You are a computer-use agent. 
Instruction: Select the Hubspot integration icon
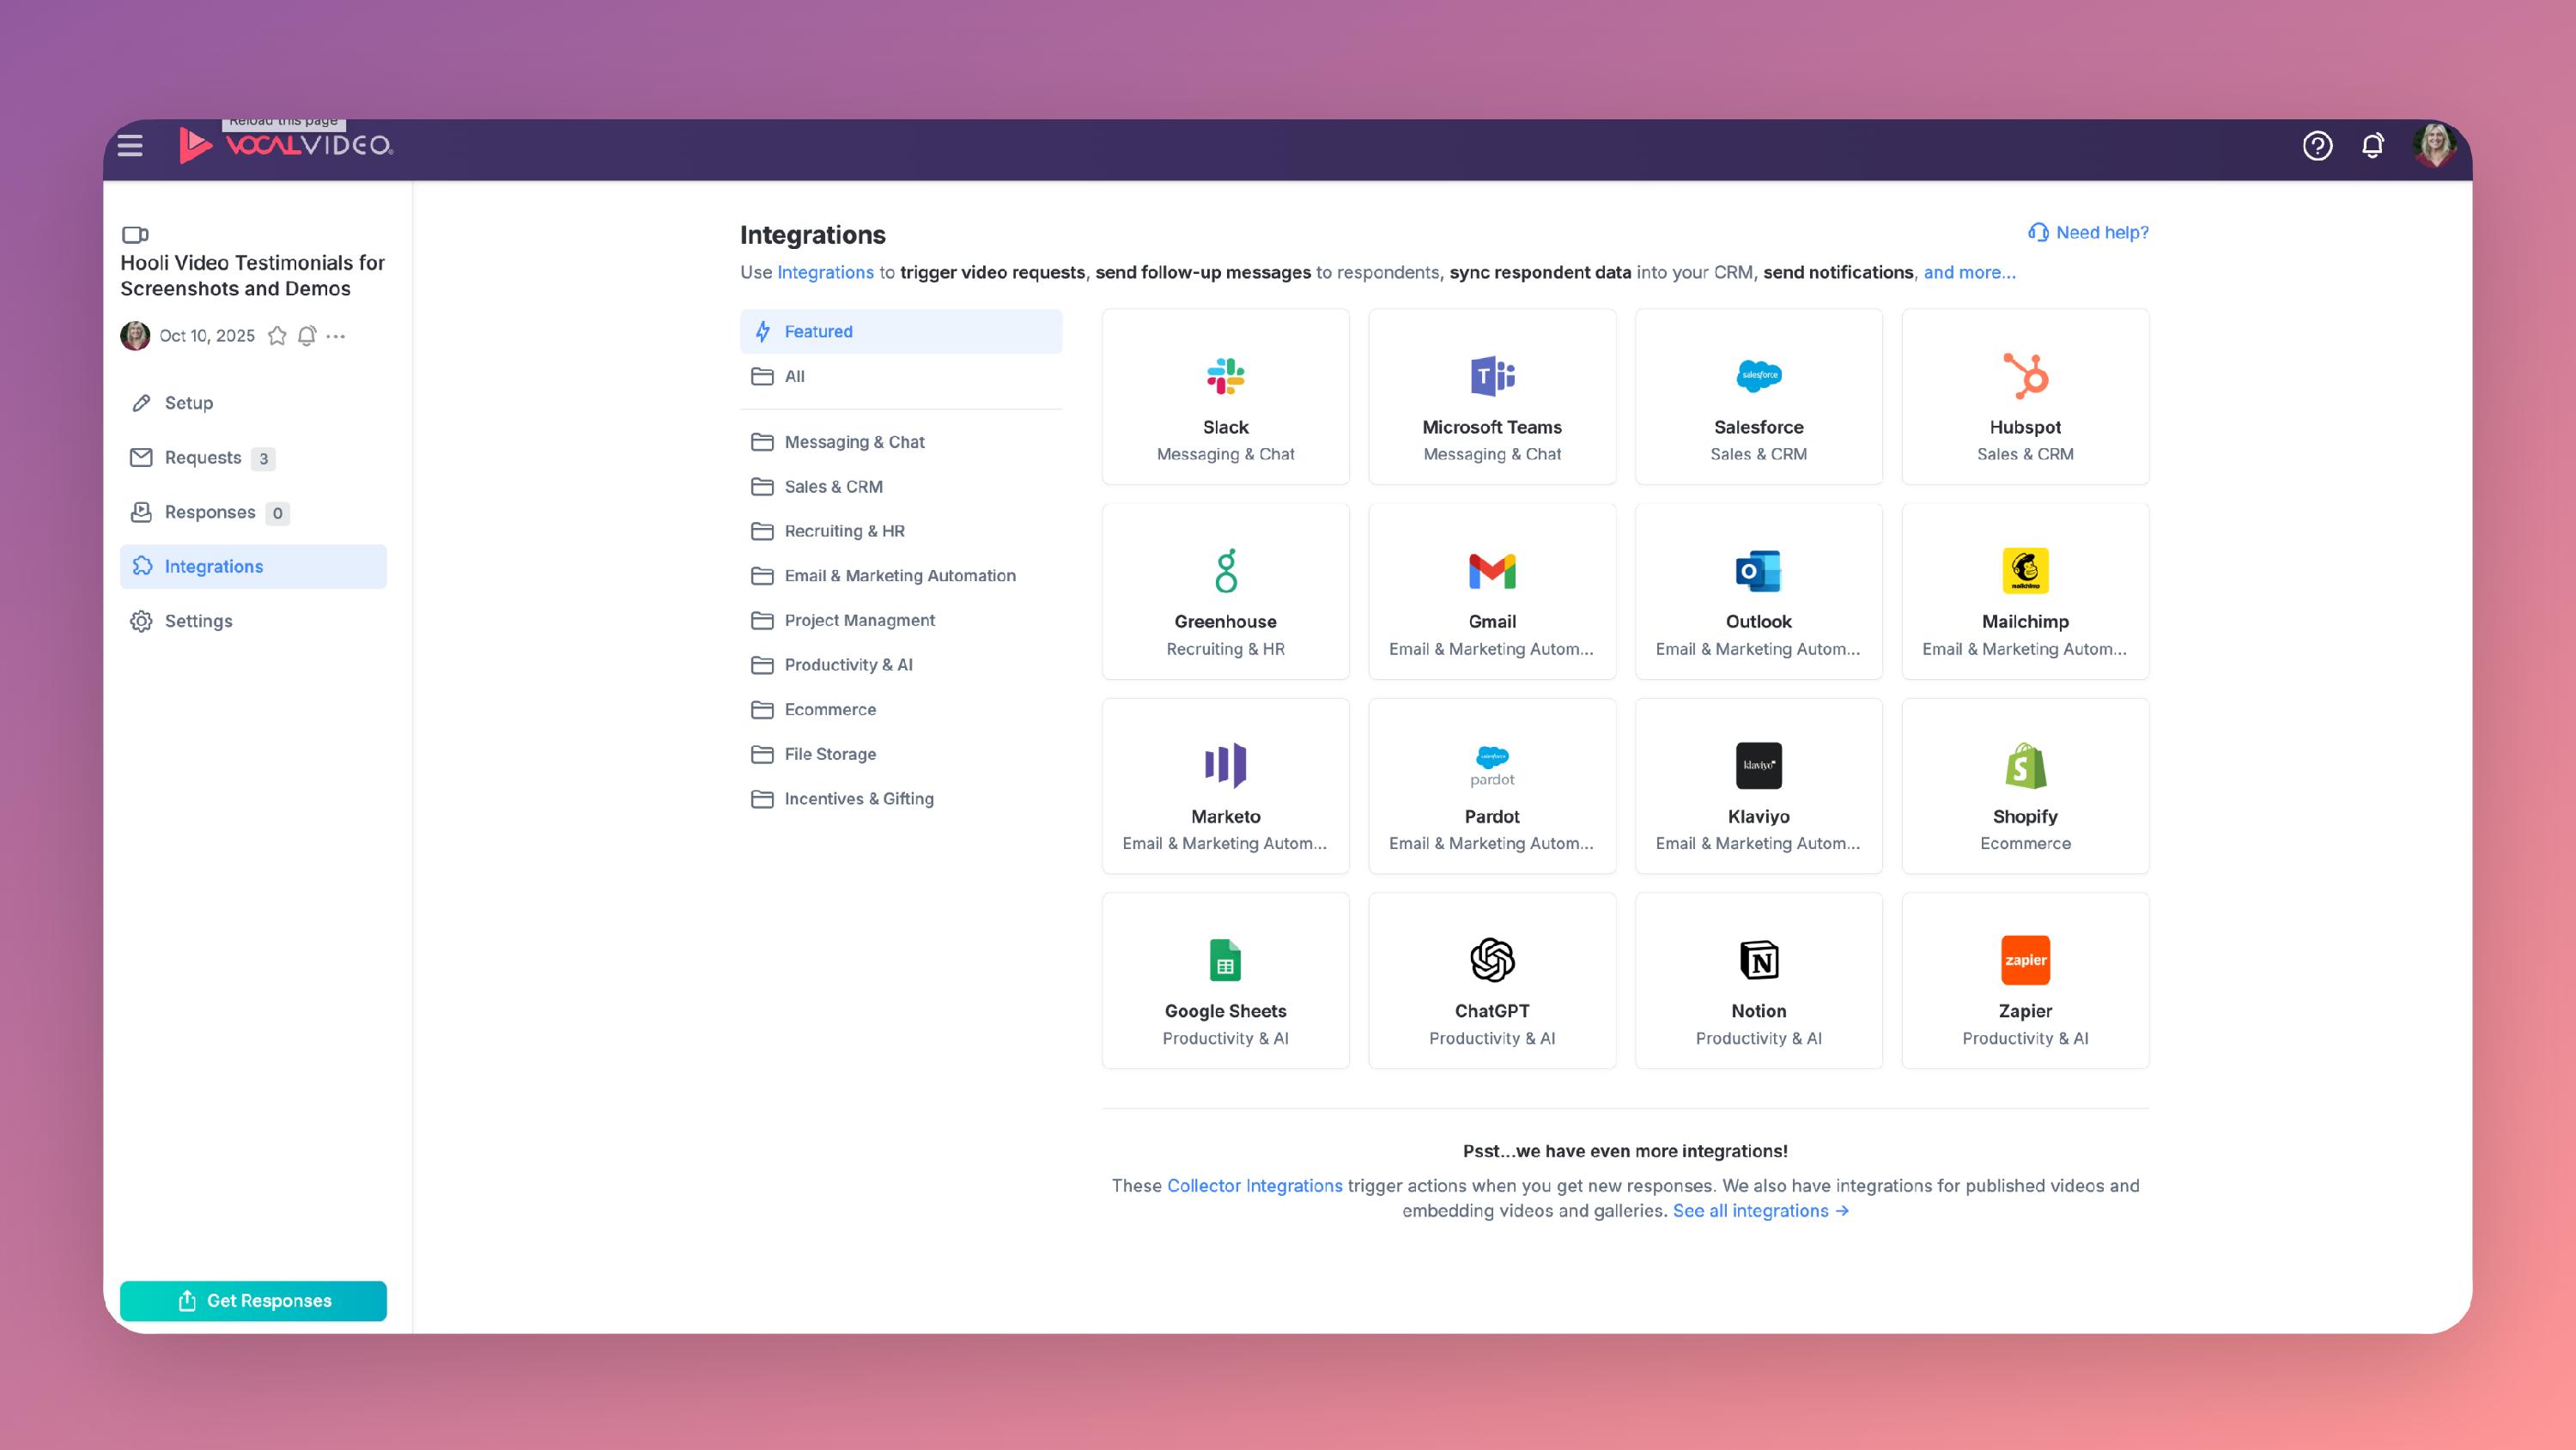click(2025, 376)
